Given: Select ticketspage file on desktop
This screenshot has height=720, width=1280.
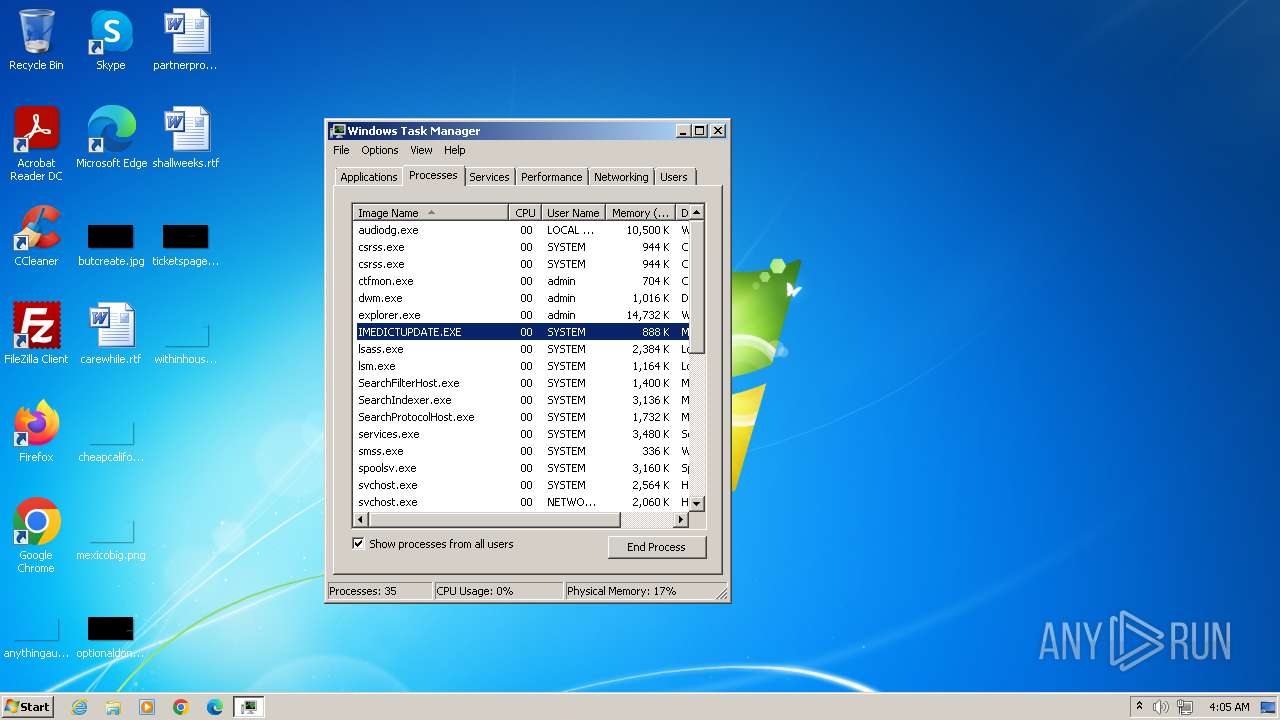Looking at the screenshot, I should coord(185,243).
